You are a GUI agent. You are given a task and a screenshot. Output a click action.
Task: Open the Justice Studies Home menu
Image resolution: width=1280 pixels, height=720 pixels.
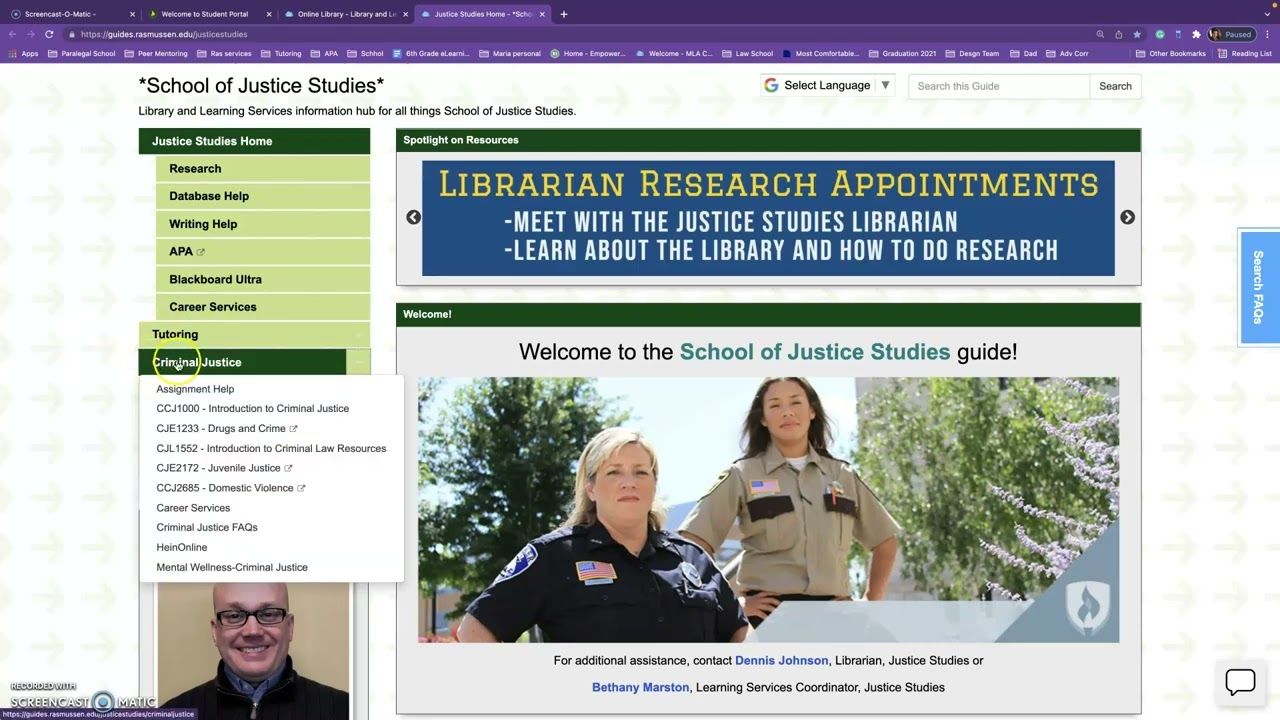click(x=254, y=141)
